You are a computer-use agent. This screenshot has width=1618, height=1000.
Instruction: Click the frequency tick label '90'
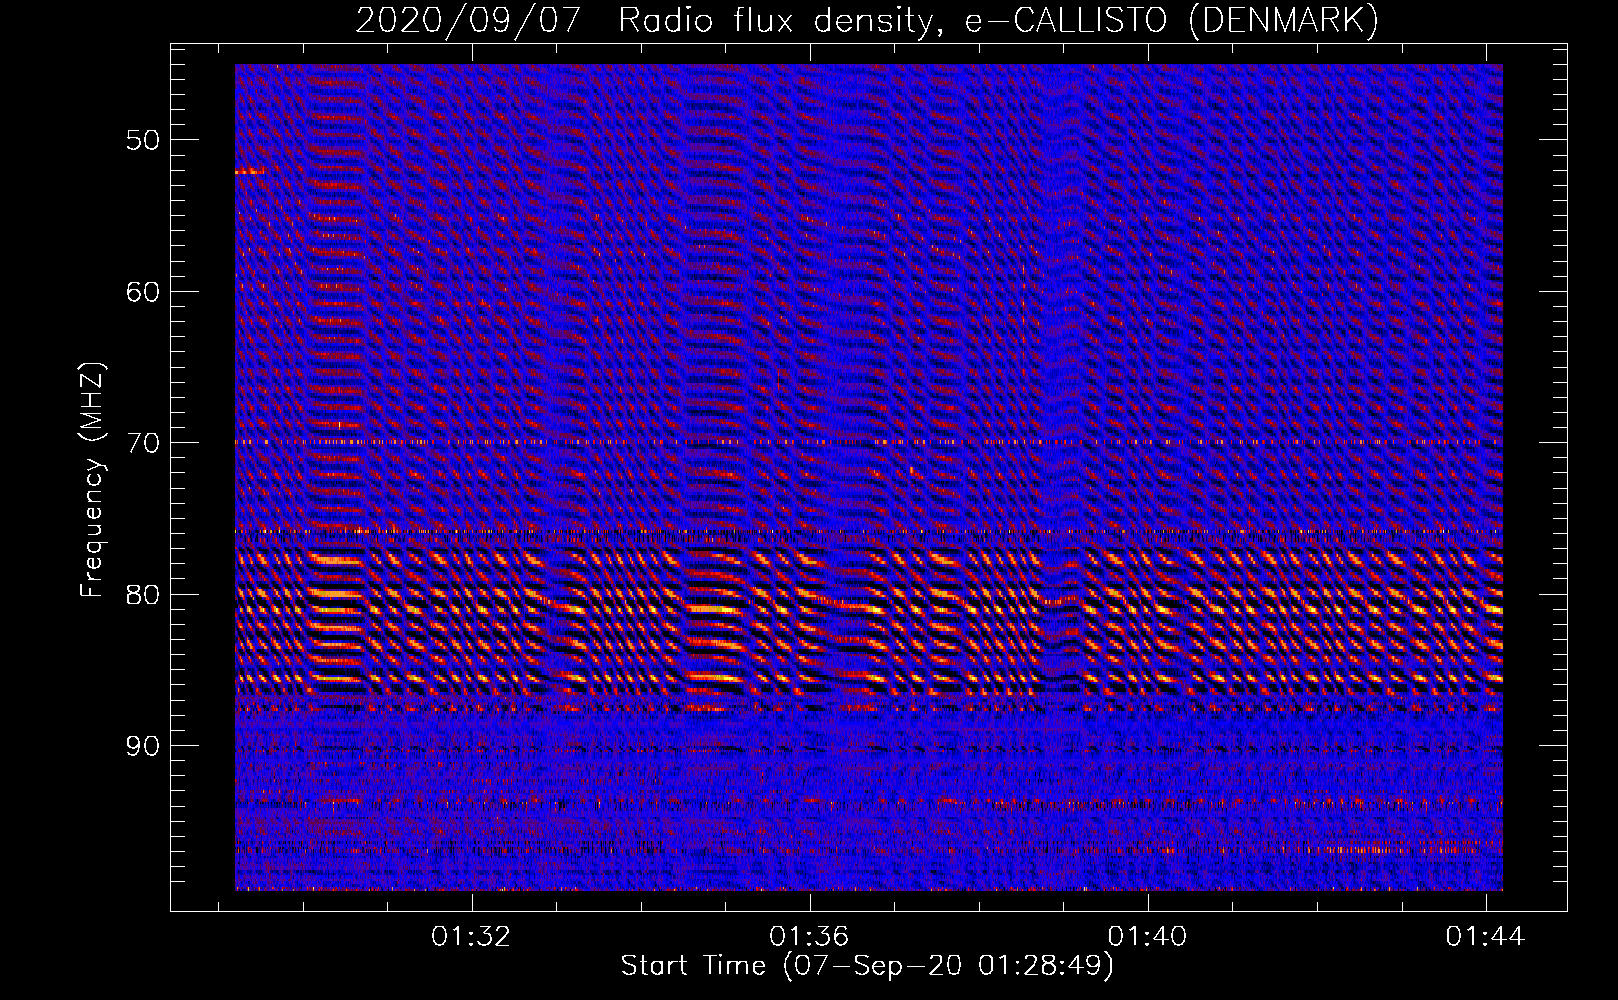pyautogui.click(x=142, y=746)
